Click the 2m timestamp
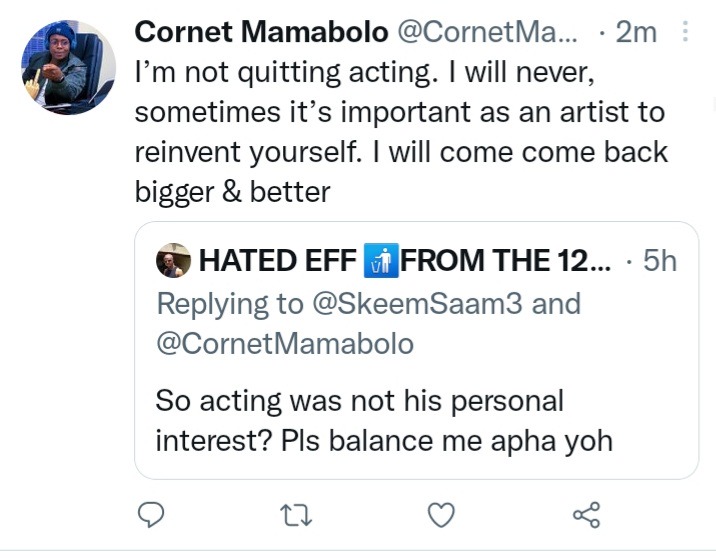The height and width of the screenshot is (558, 716). (636, 32)
